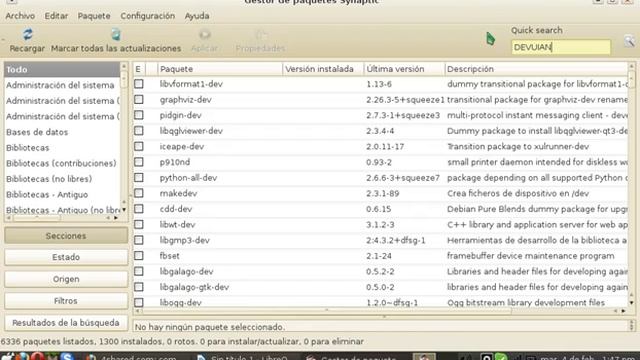Click the Secciones filter button
This screenshot has width=640, height=360.
(x=66, y=236)
